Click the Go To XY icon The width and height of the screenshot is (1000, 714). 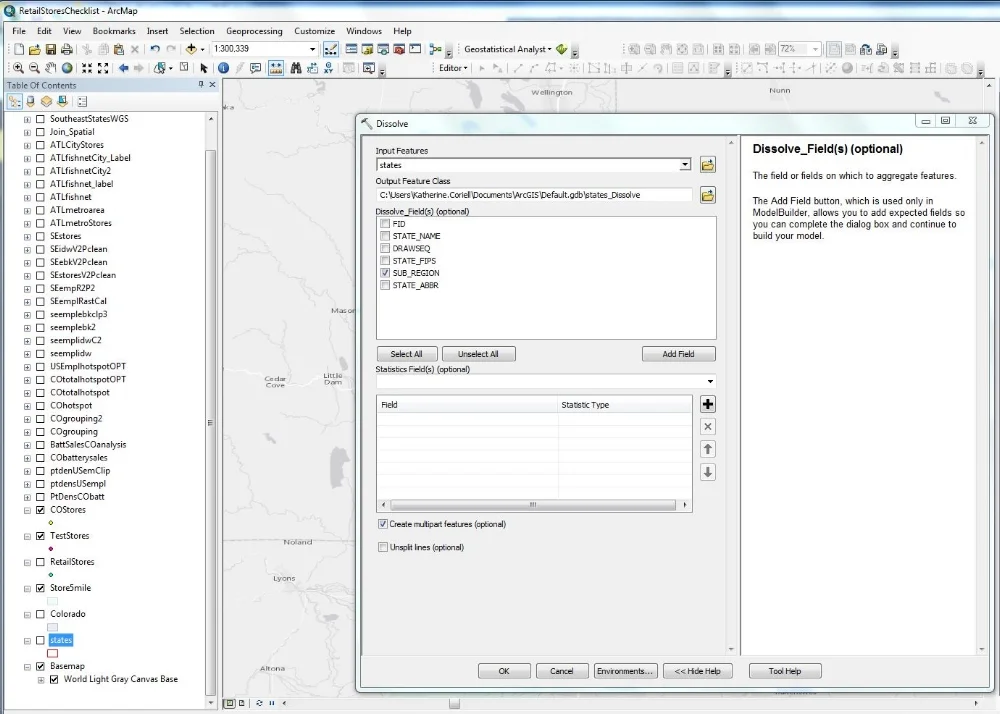pos(328,68)
